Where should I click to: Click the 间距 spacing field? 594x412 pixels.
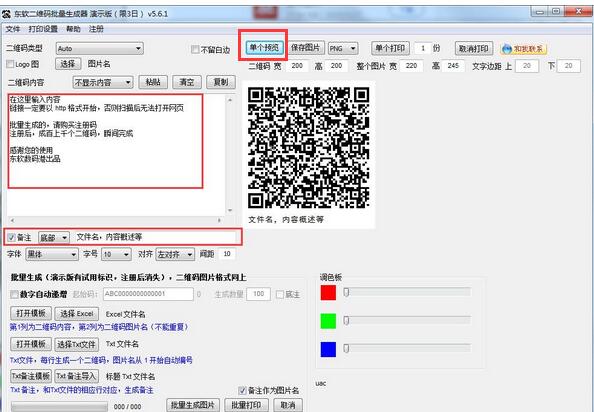point(227,254)
